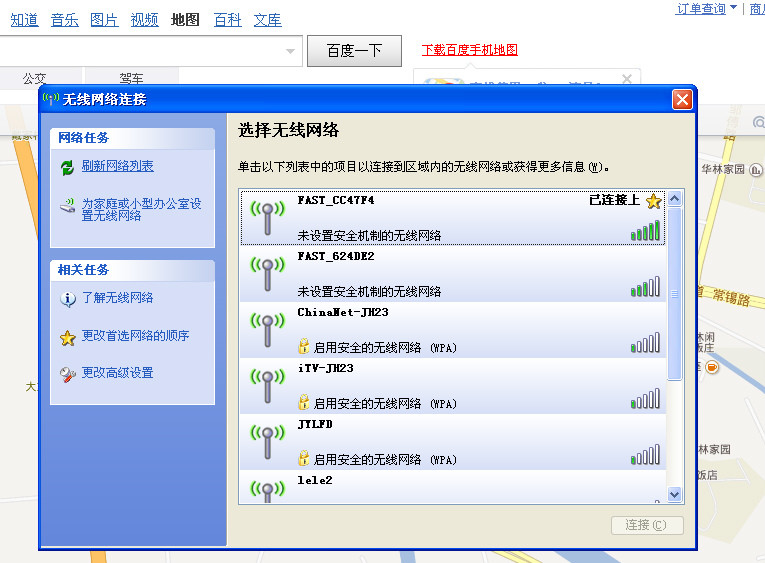Click the preferred-network star on FAST_CC47F4
The height and width of the screenshot is (563, 765).
654,201
